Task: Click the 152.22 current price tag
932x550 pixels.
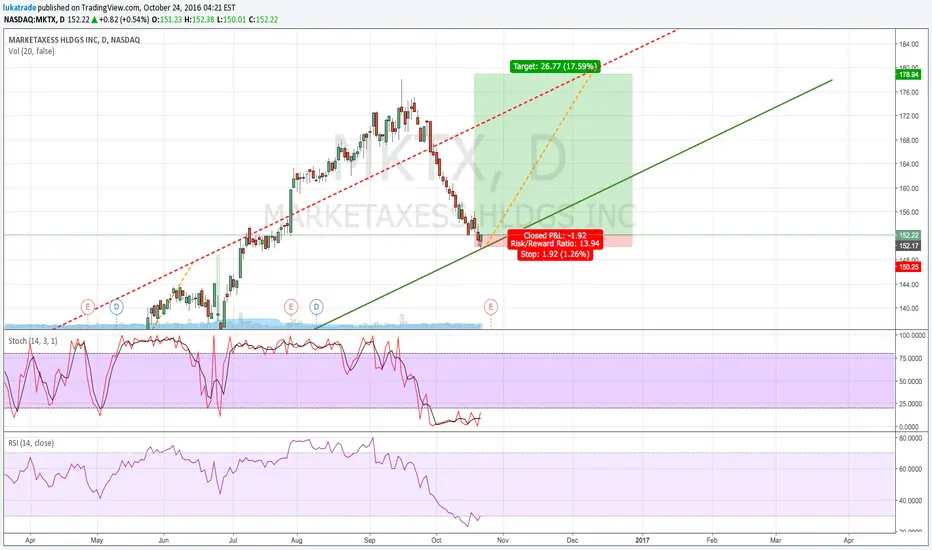Action: [x=909, y=235]
